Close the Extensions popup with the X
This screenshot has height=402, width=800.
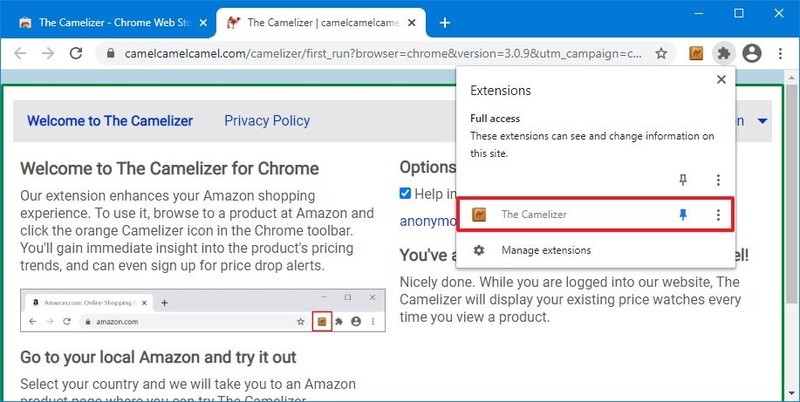click(721, 80)
